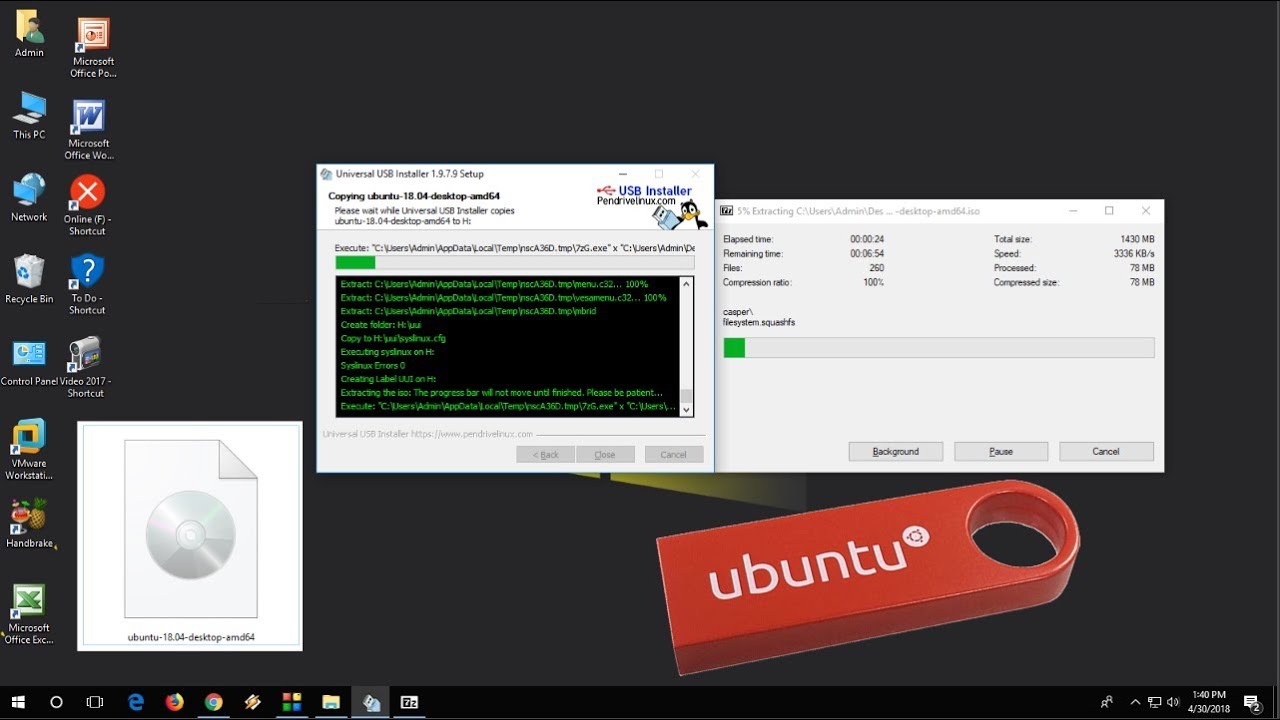Select the ubuntu-18.04-desktop-amd64 ISO file thumbnail
Screen dimensions: 1280x720
coord(190,536)
